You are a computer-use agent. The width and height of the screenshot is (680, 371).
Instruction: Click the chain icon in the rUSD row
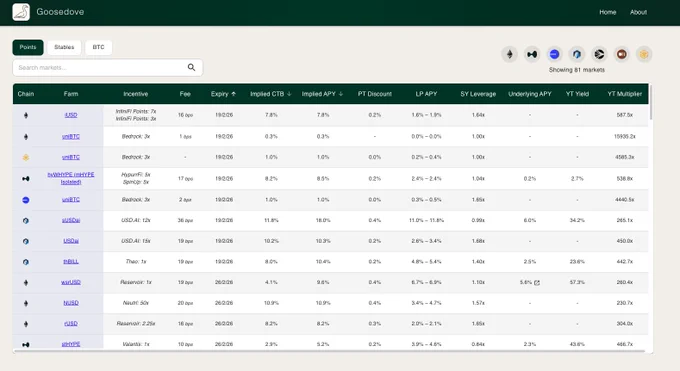(x=26, y=324)
